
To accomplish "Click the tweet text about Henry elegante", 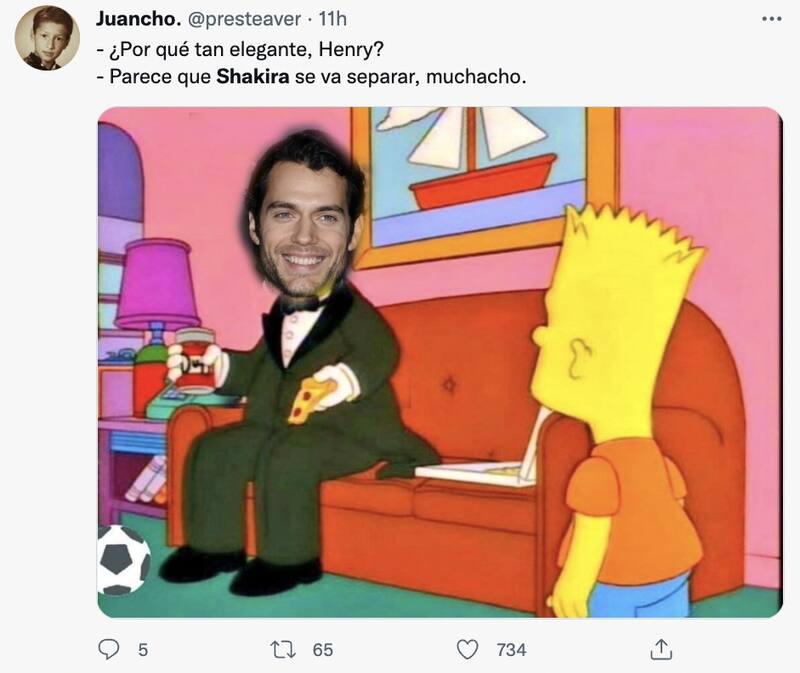I will pos(240,49).
